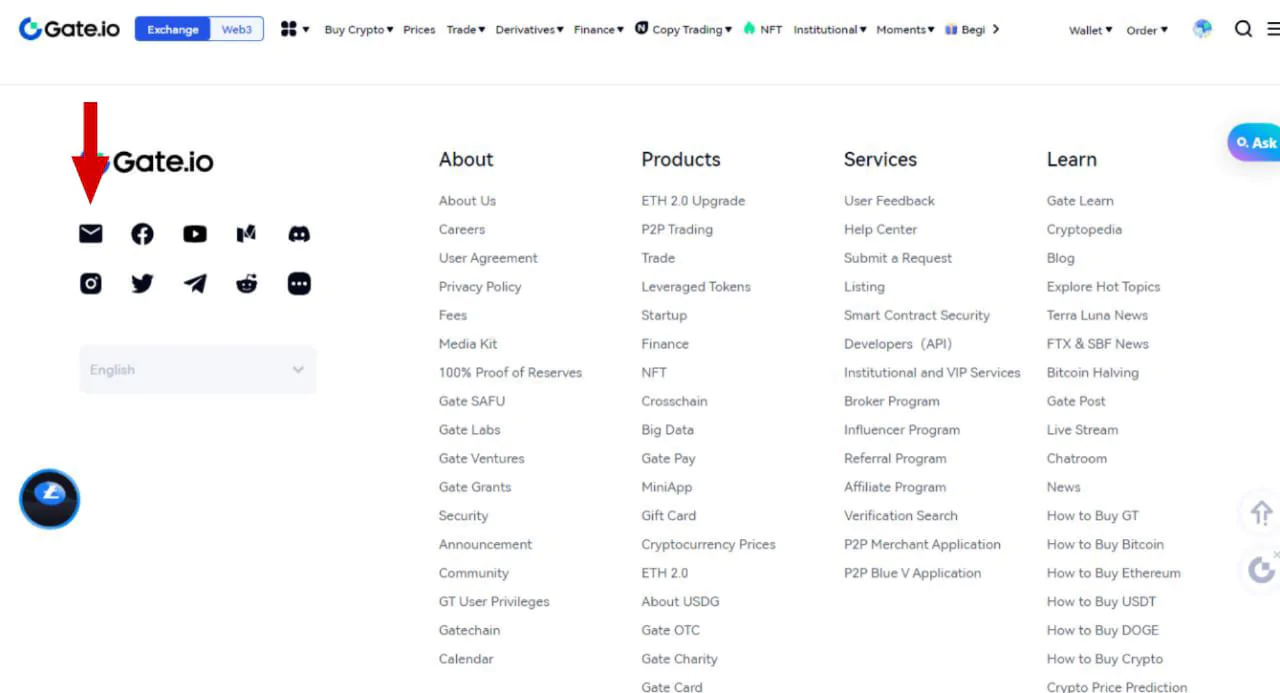The height and width of the screenshot is (693, 1280).
Task: Open the Startup link
Action: [664, 315]
